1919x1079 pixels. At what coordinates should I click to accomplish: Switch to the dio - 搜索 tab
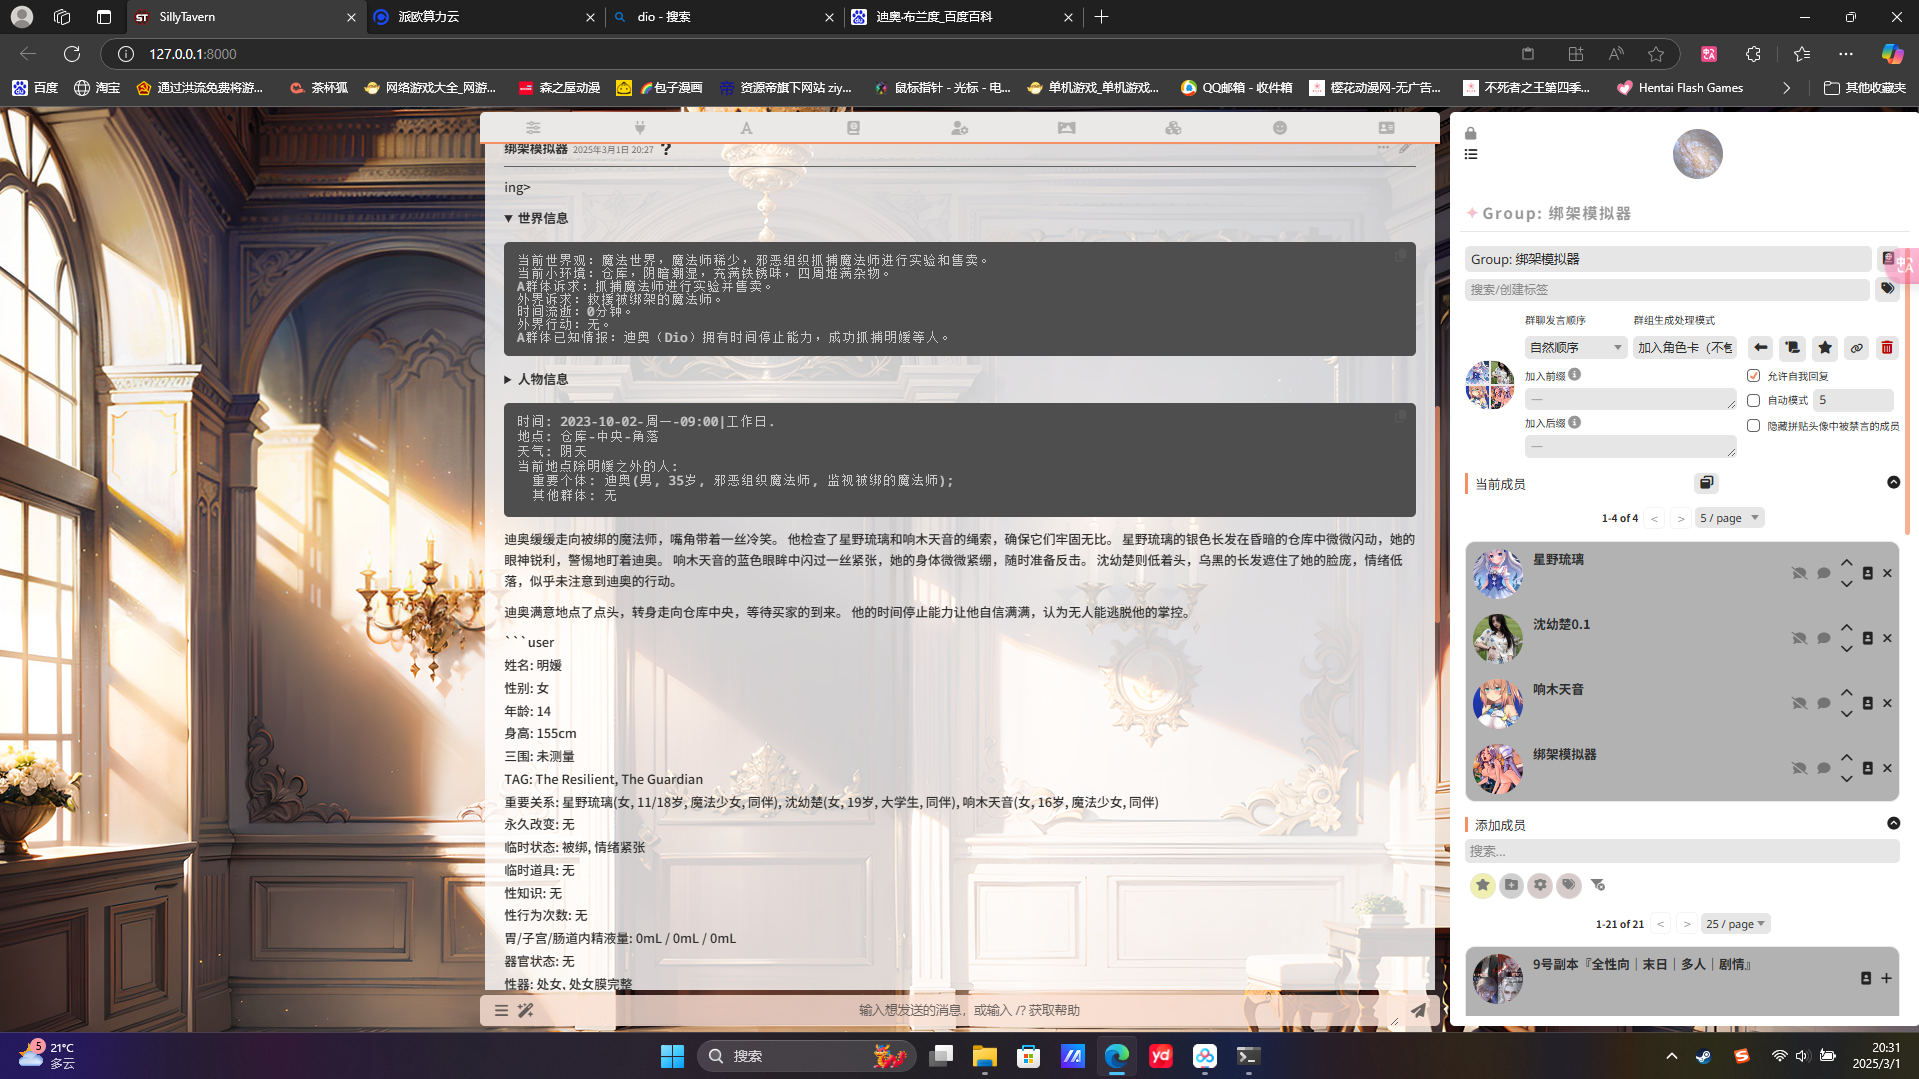point(720,17)
